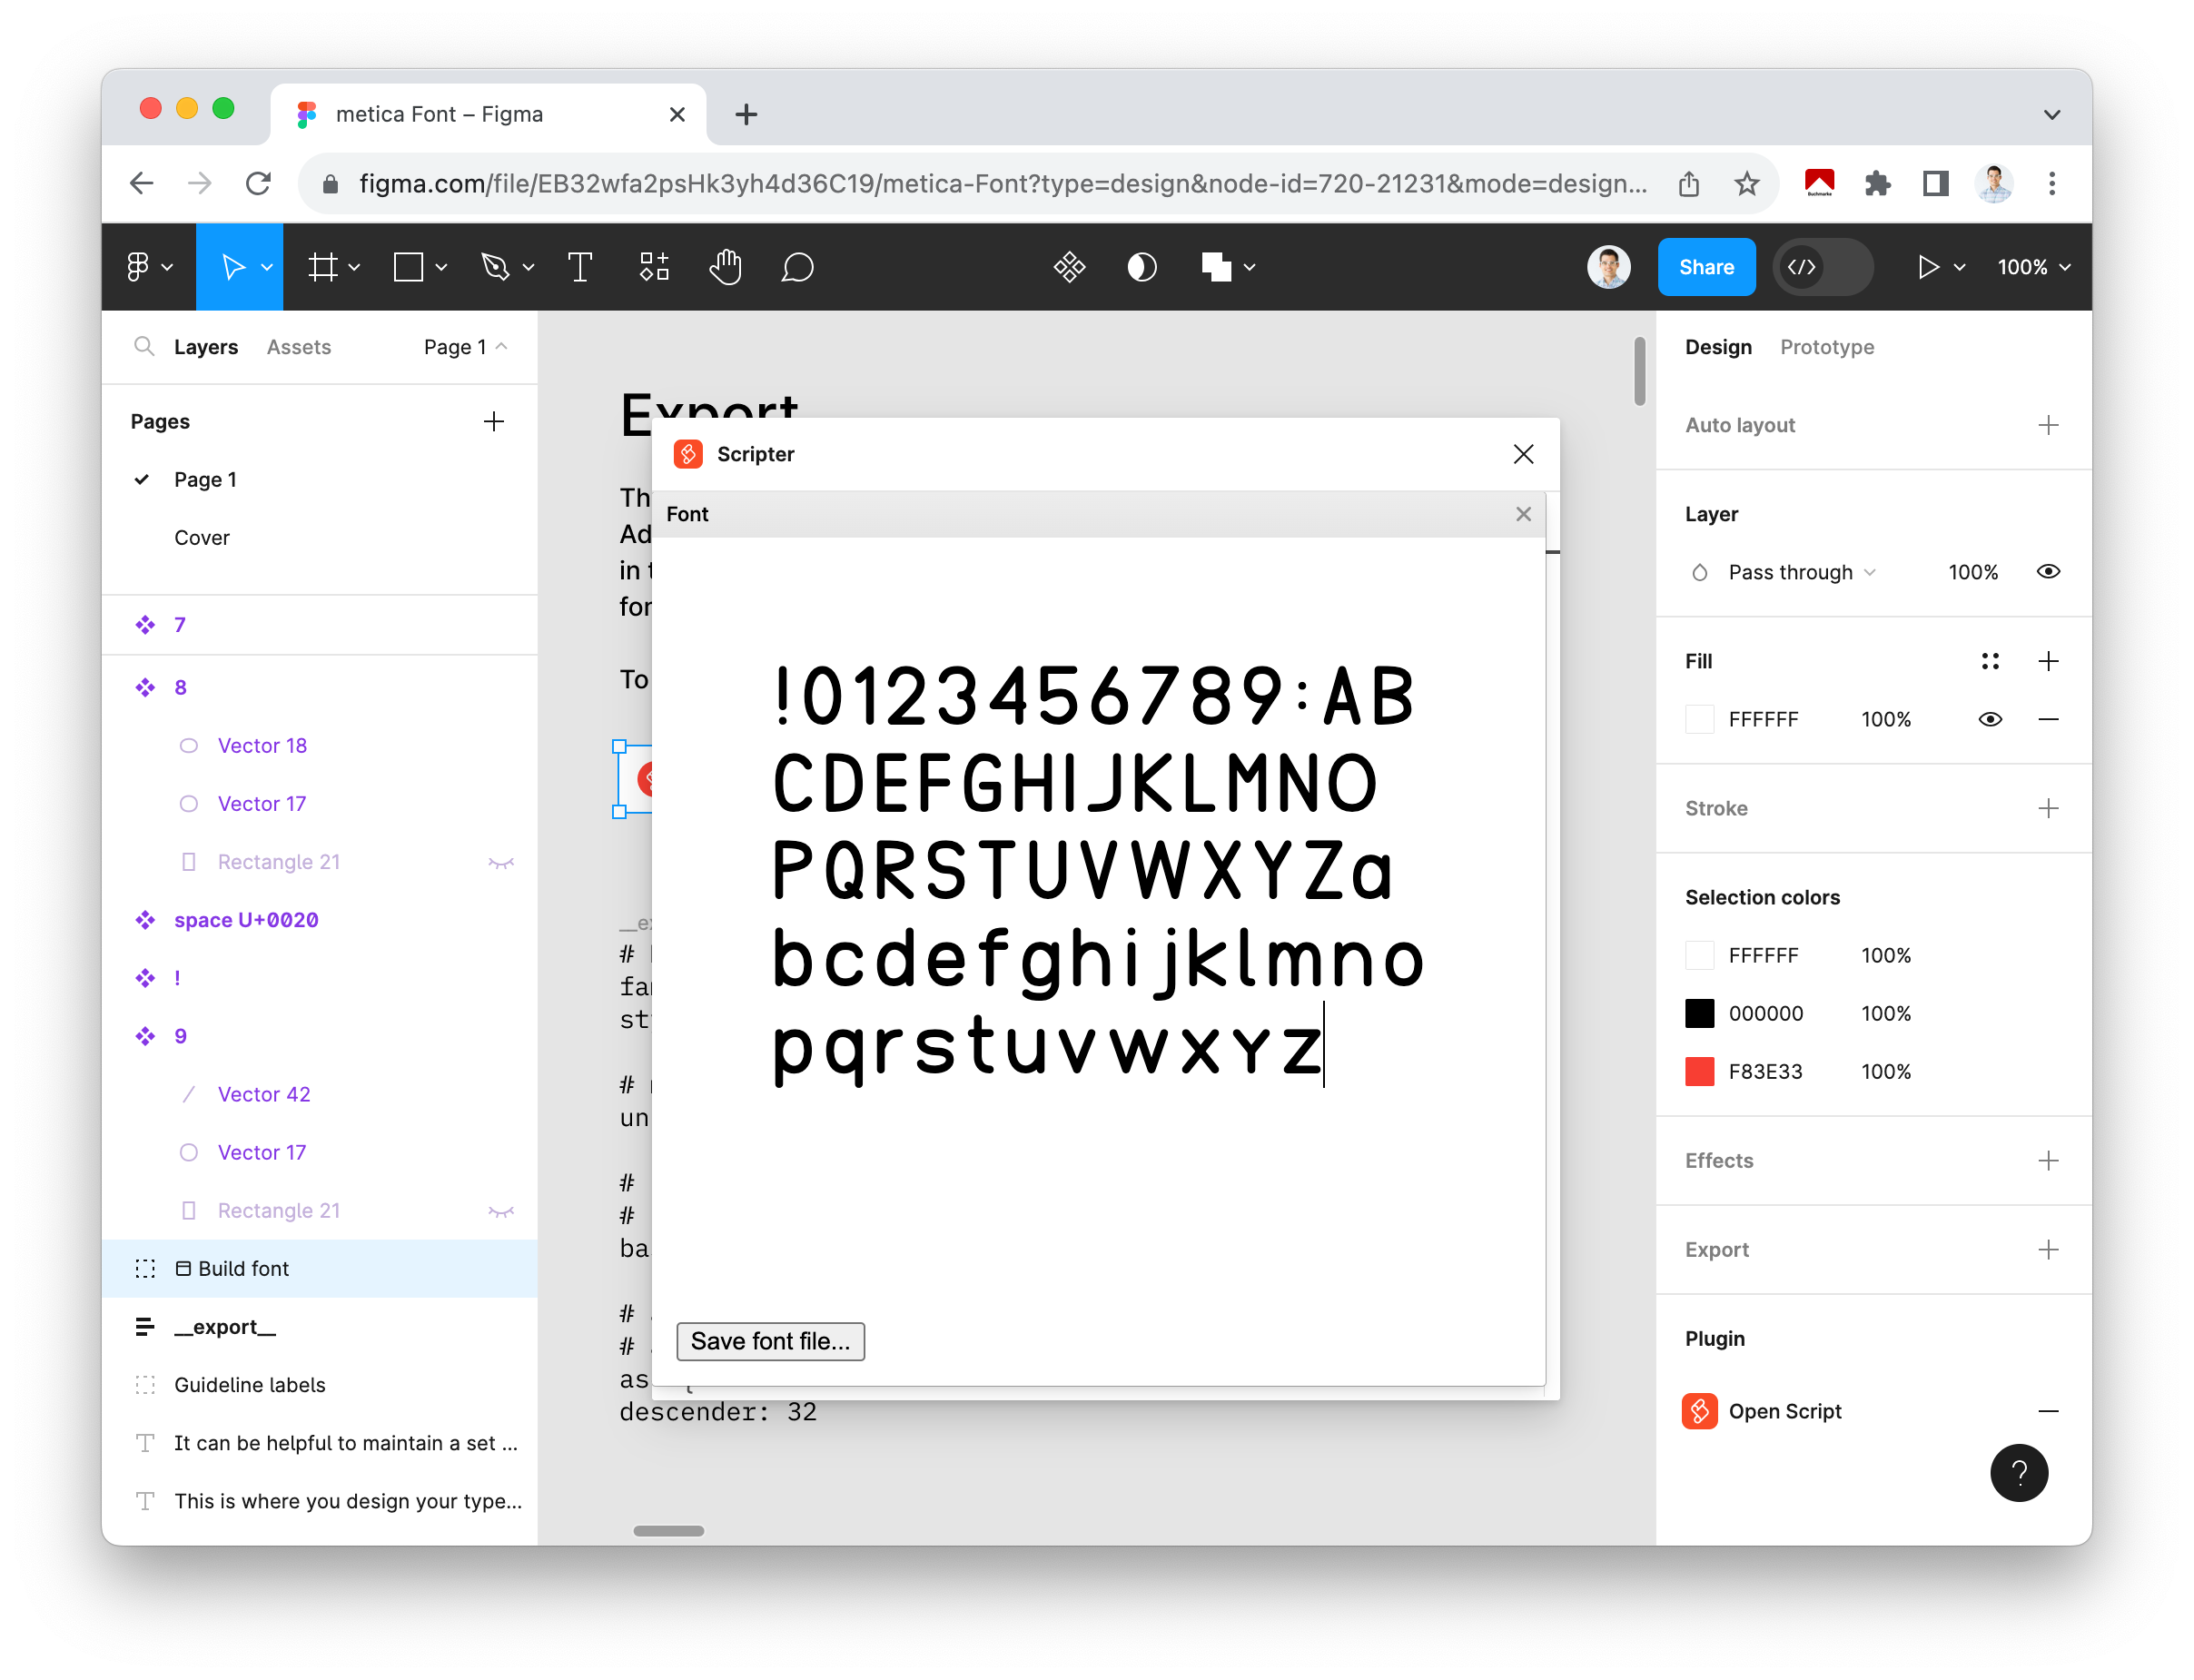The height and width of the screenshot is (1680, 2194).
Task: Click the Share button
Action: click(x=1706, y=267)
